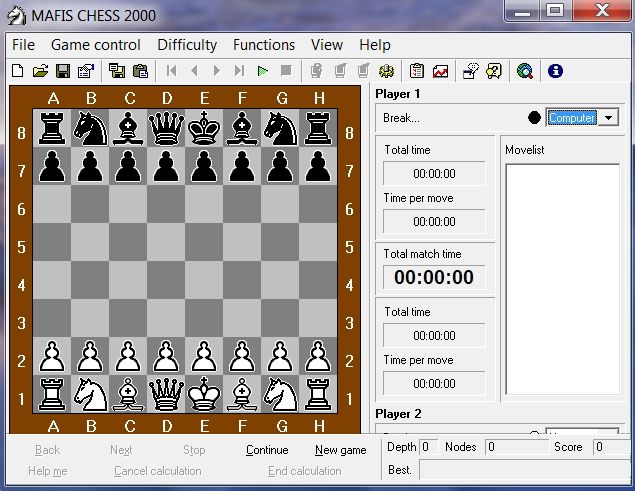
Task: Open the red line chart icon
Action: coord(440,71)
